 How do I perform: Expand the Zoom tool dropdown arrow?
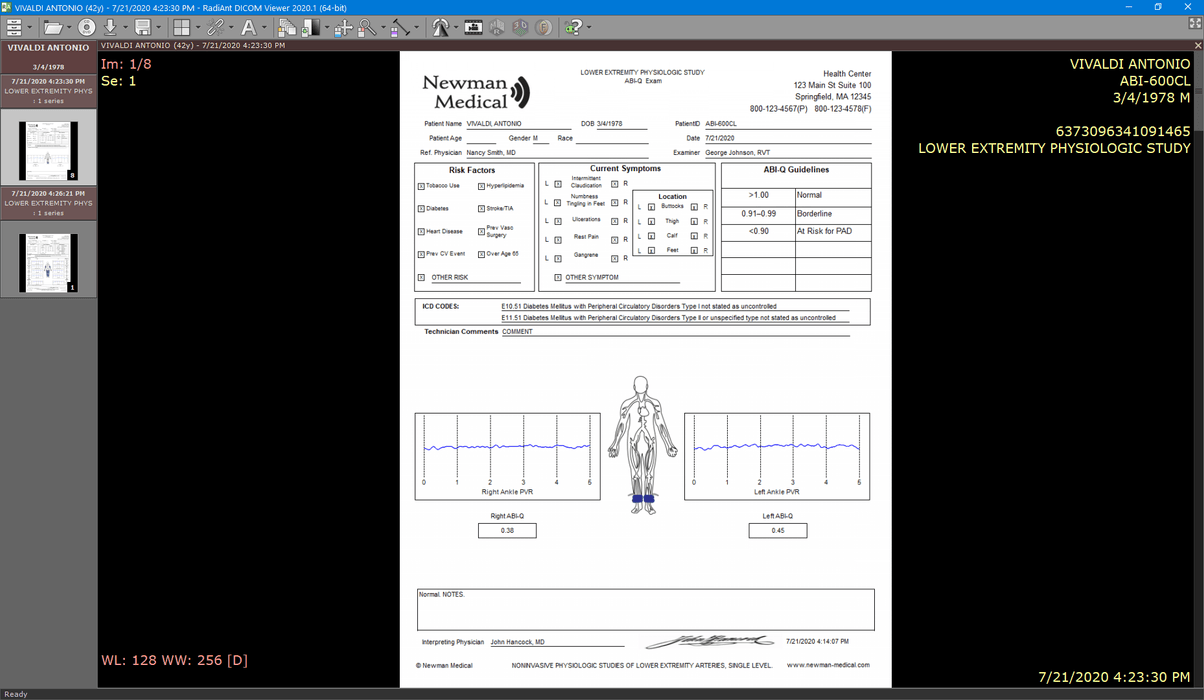point(381,27)
